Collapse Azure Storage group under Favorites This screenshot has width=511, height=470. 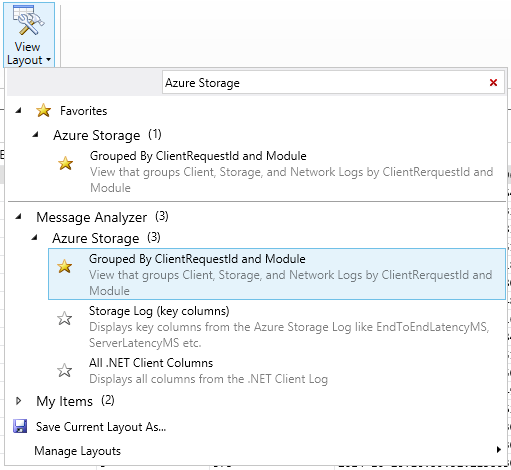tap(35, 135)
